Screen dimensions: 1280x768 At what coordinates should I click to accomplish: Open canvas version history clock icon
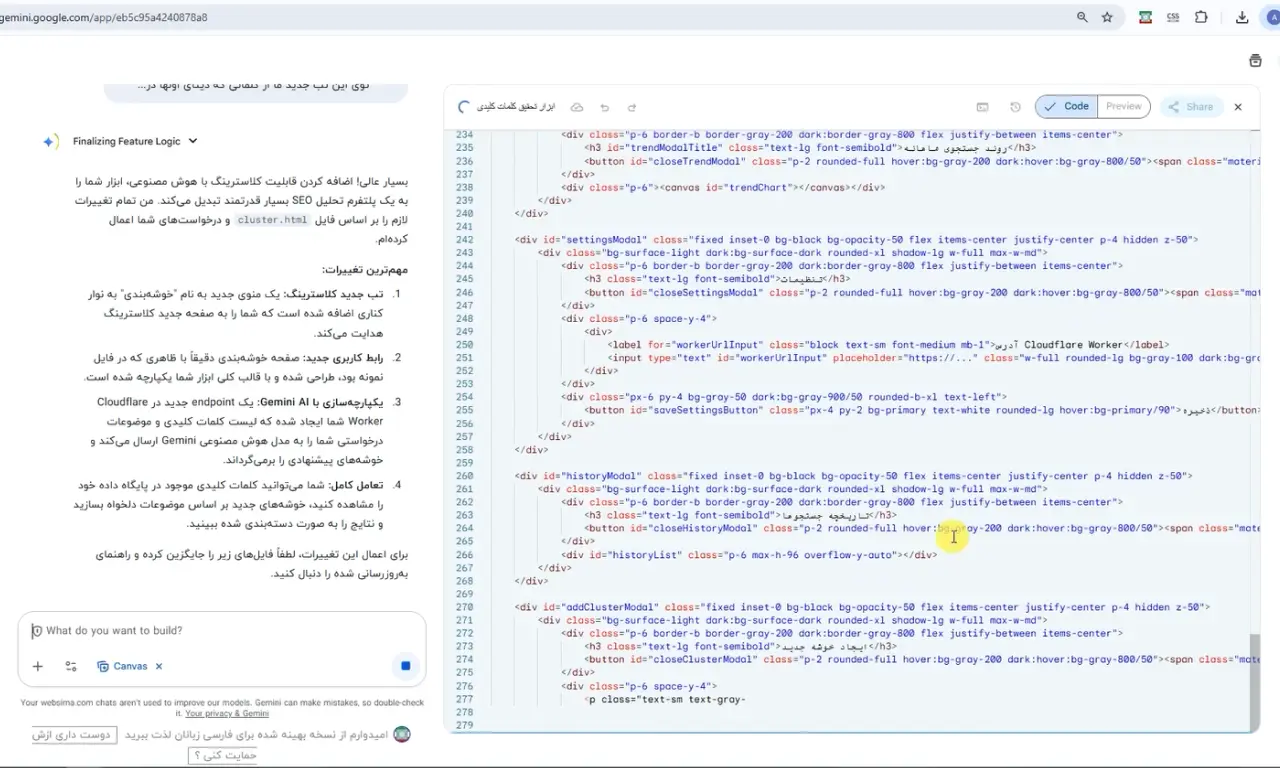click(x=1015, y=107)
